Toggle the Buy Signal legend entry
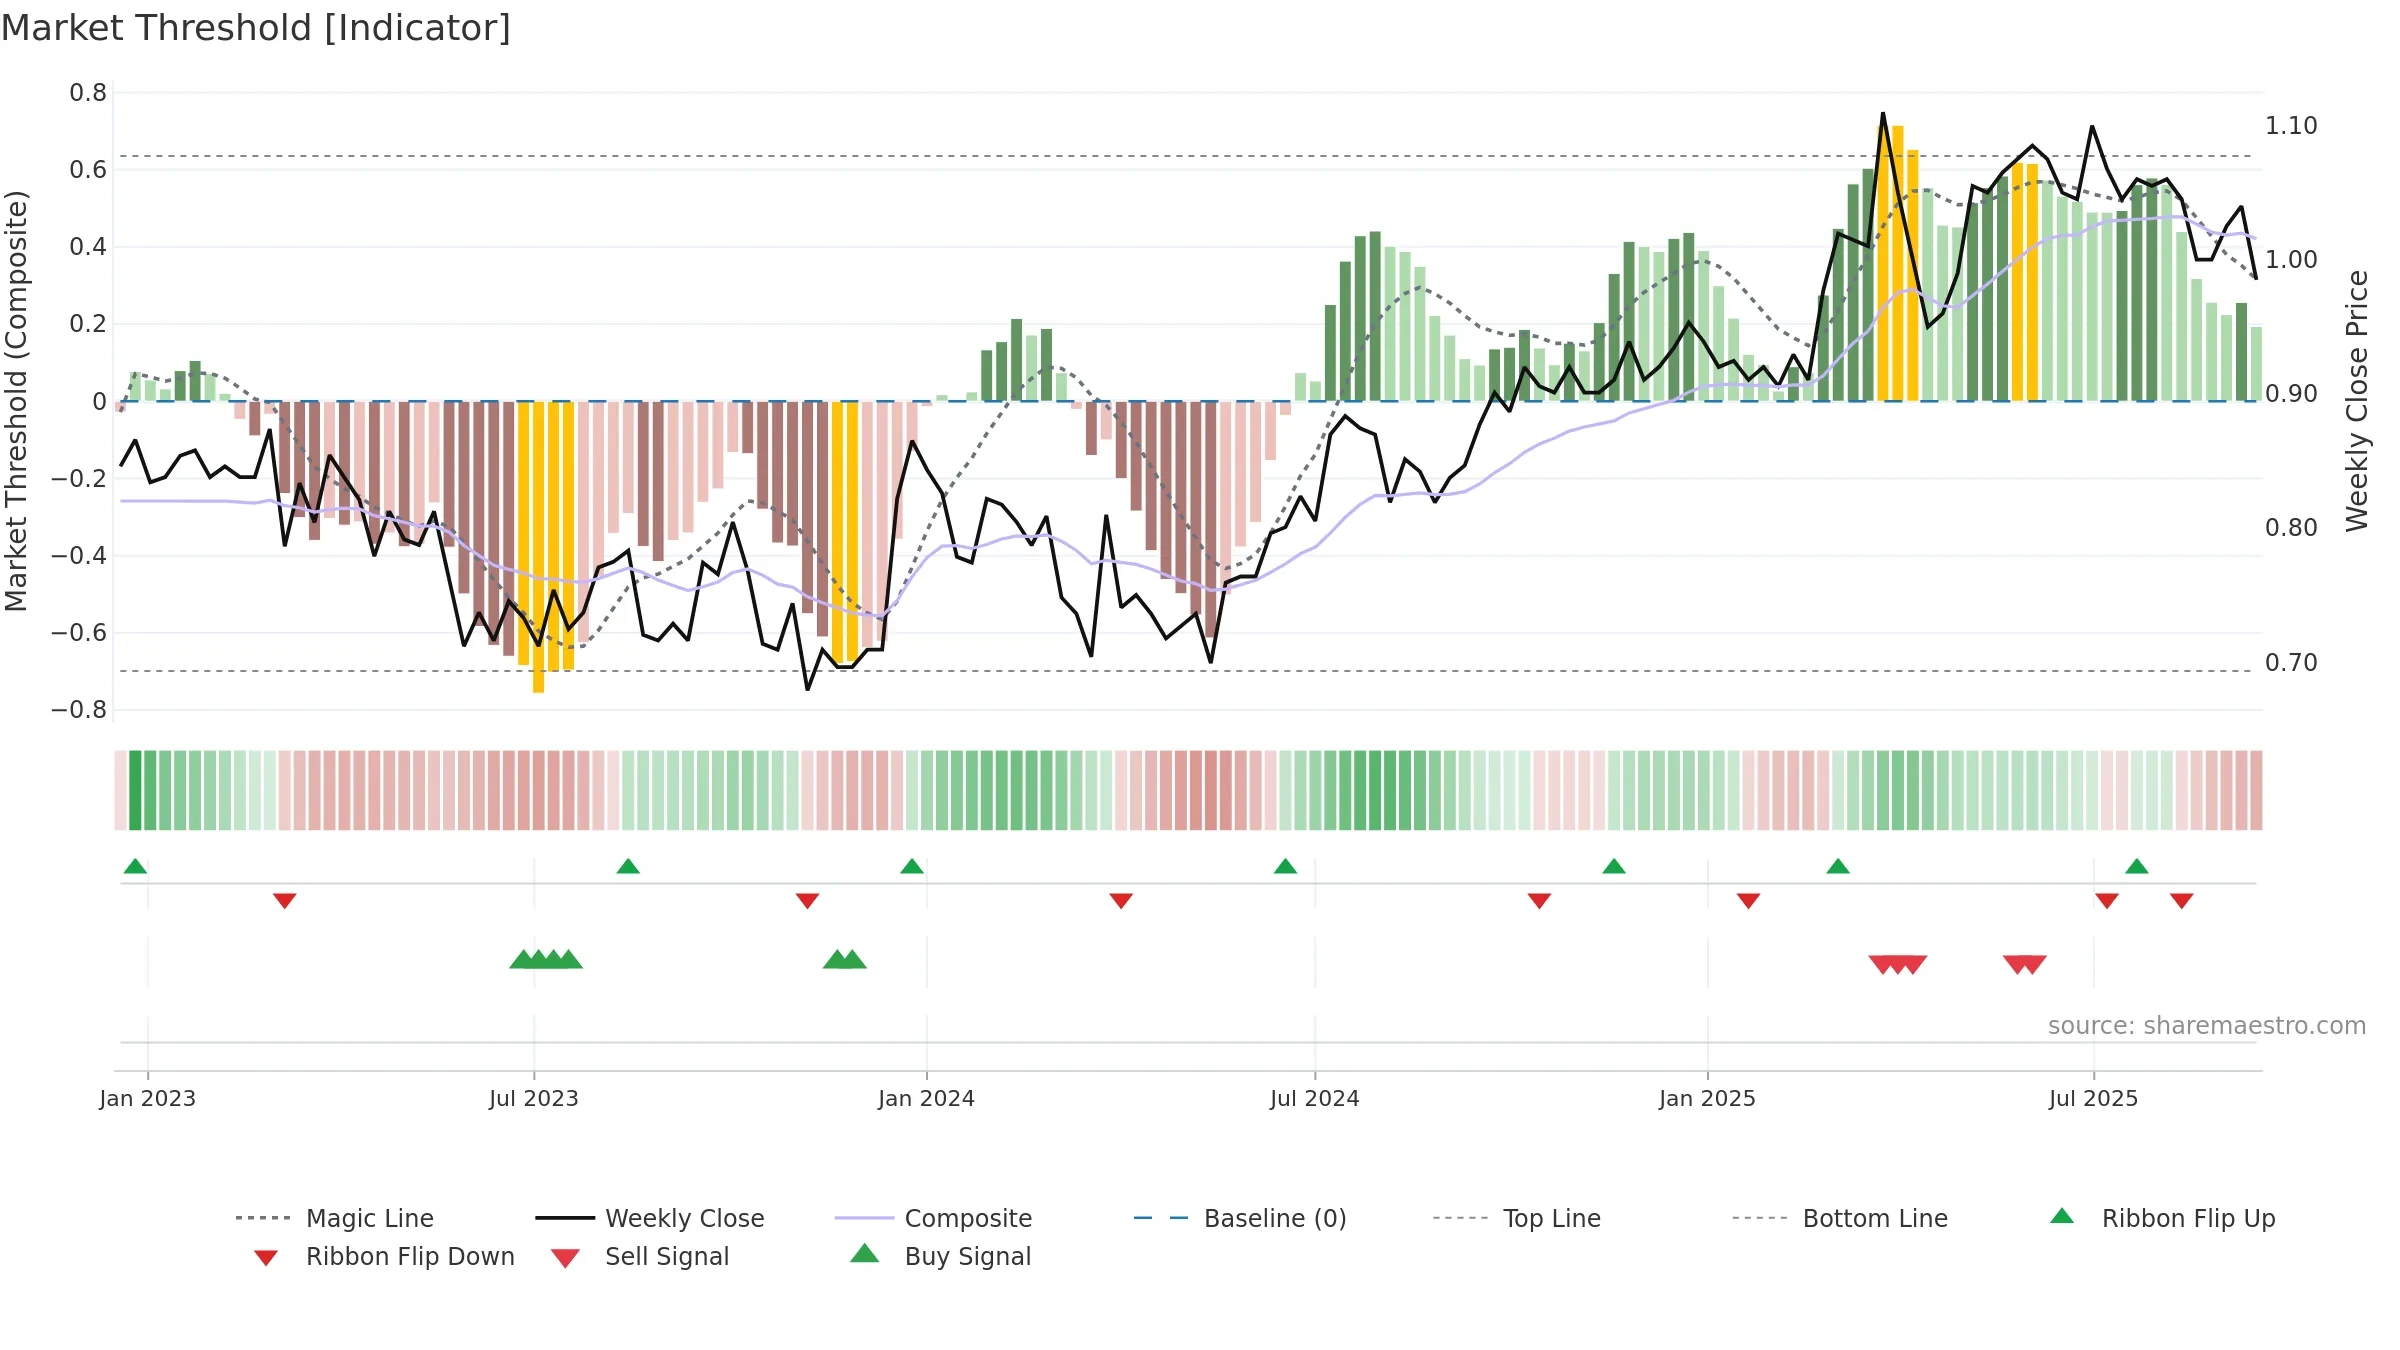2400x1350 pixels. tap(940, 1256)
